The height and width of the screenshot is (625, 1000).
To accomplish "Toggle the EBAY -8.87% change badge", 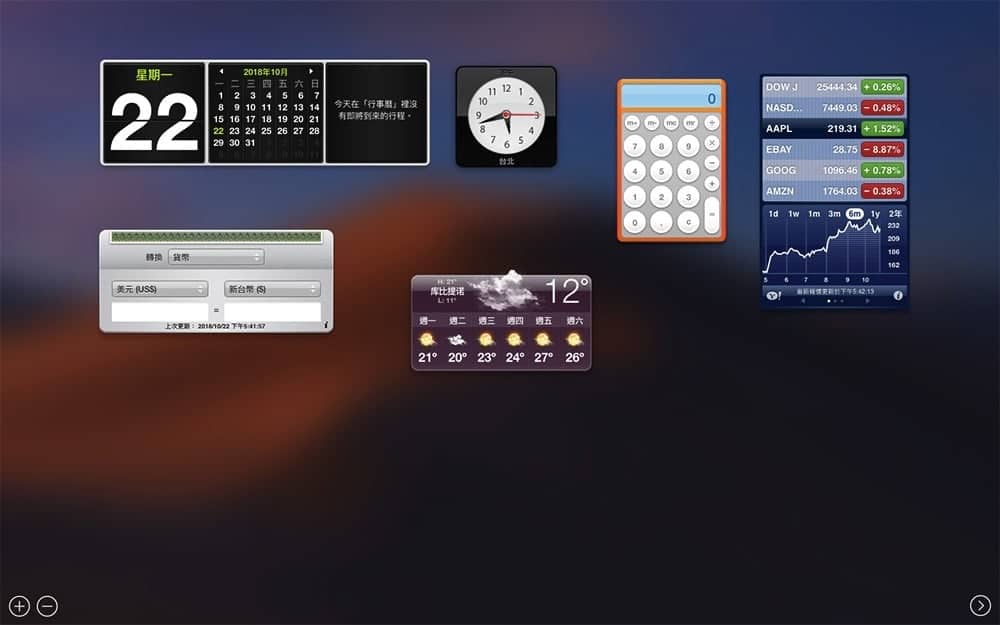I will pos(882,149).
